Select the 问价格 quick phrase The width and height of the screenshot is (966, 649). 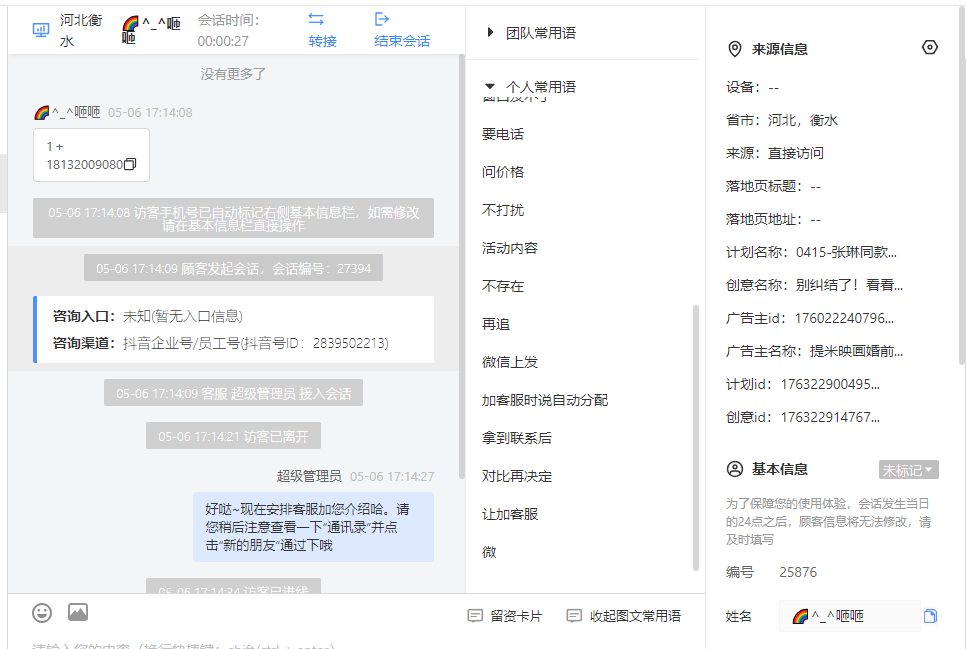pos(503,172)
